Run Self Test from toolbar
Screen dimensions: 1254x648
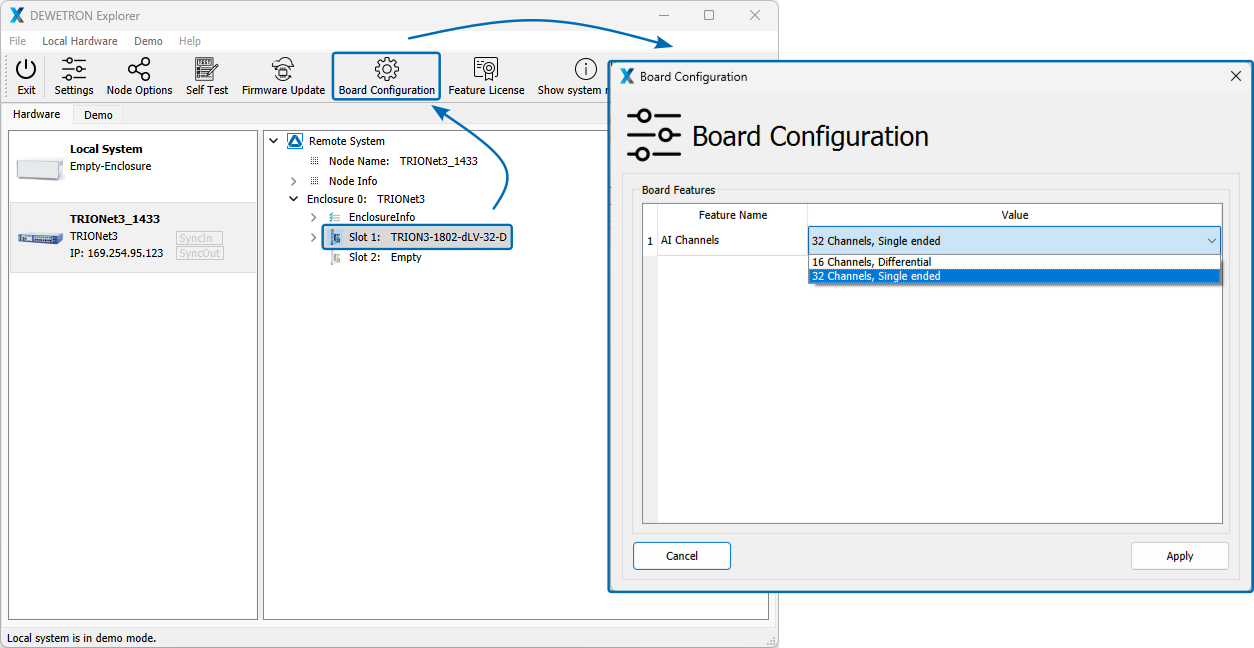click(207, 77)
